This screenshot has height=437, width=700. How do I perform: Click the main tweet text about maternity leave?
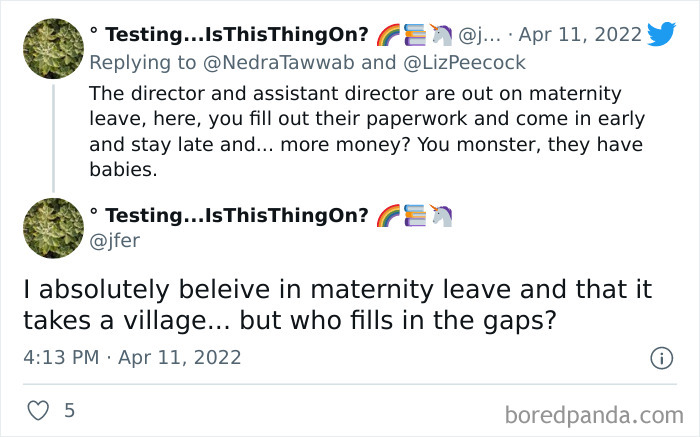pos(337,306)
